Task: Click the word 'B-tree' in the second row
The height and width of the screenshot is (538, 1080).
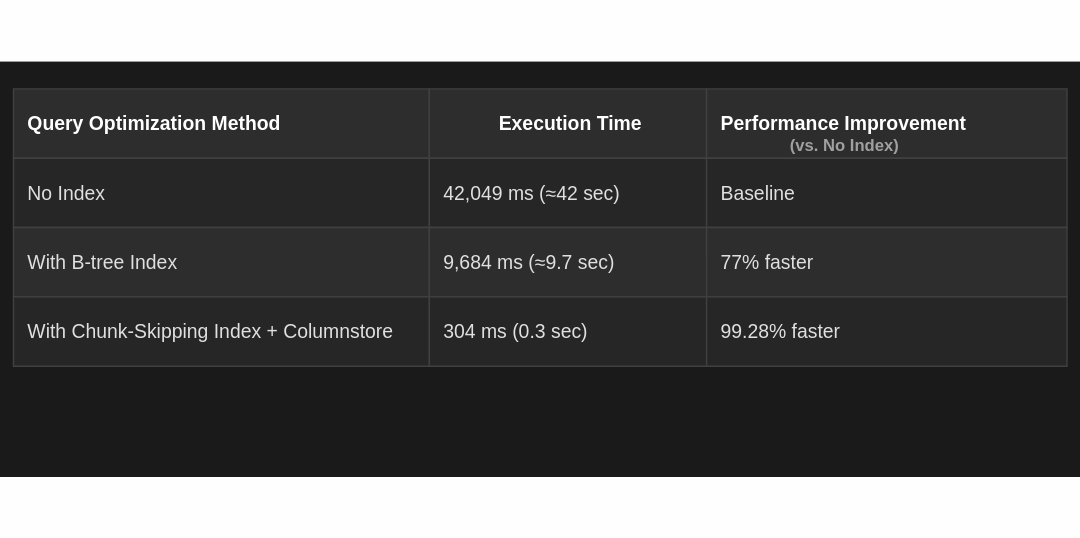Action: tap(99, 262)
